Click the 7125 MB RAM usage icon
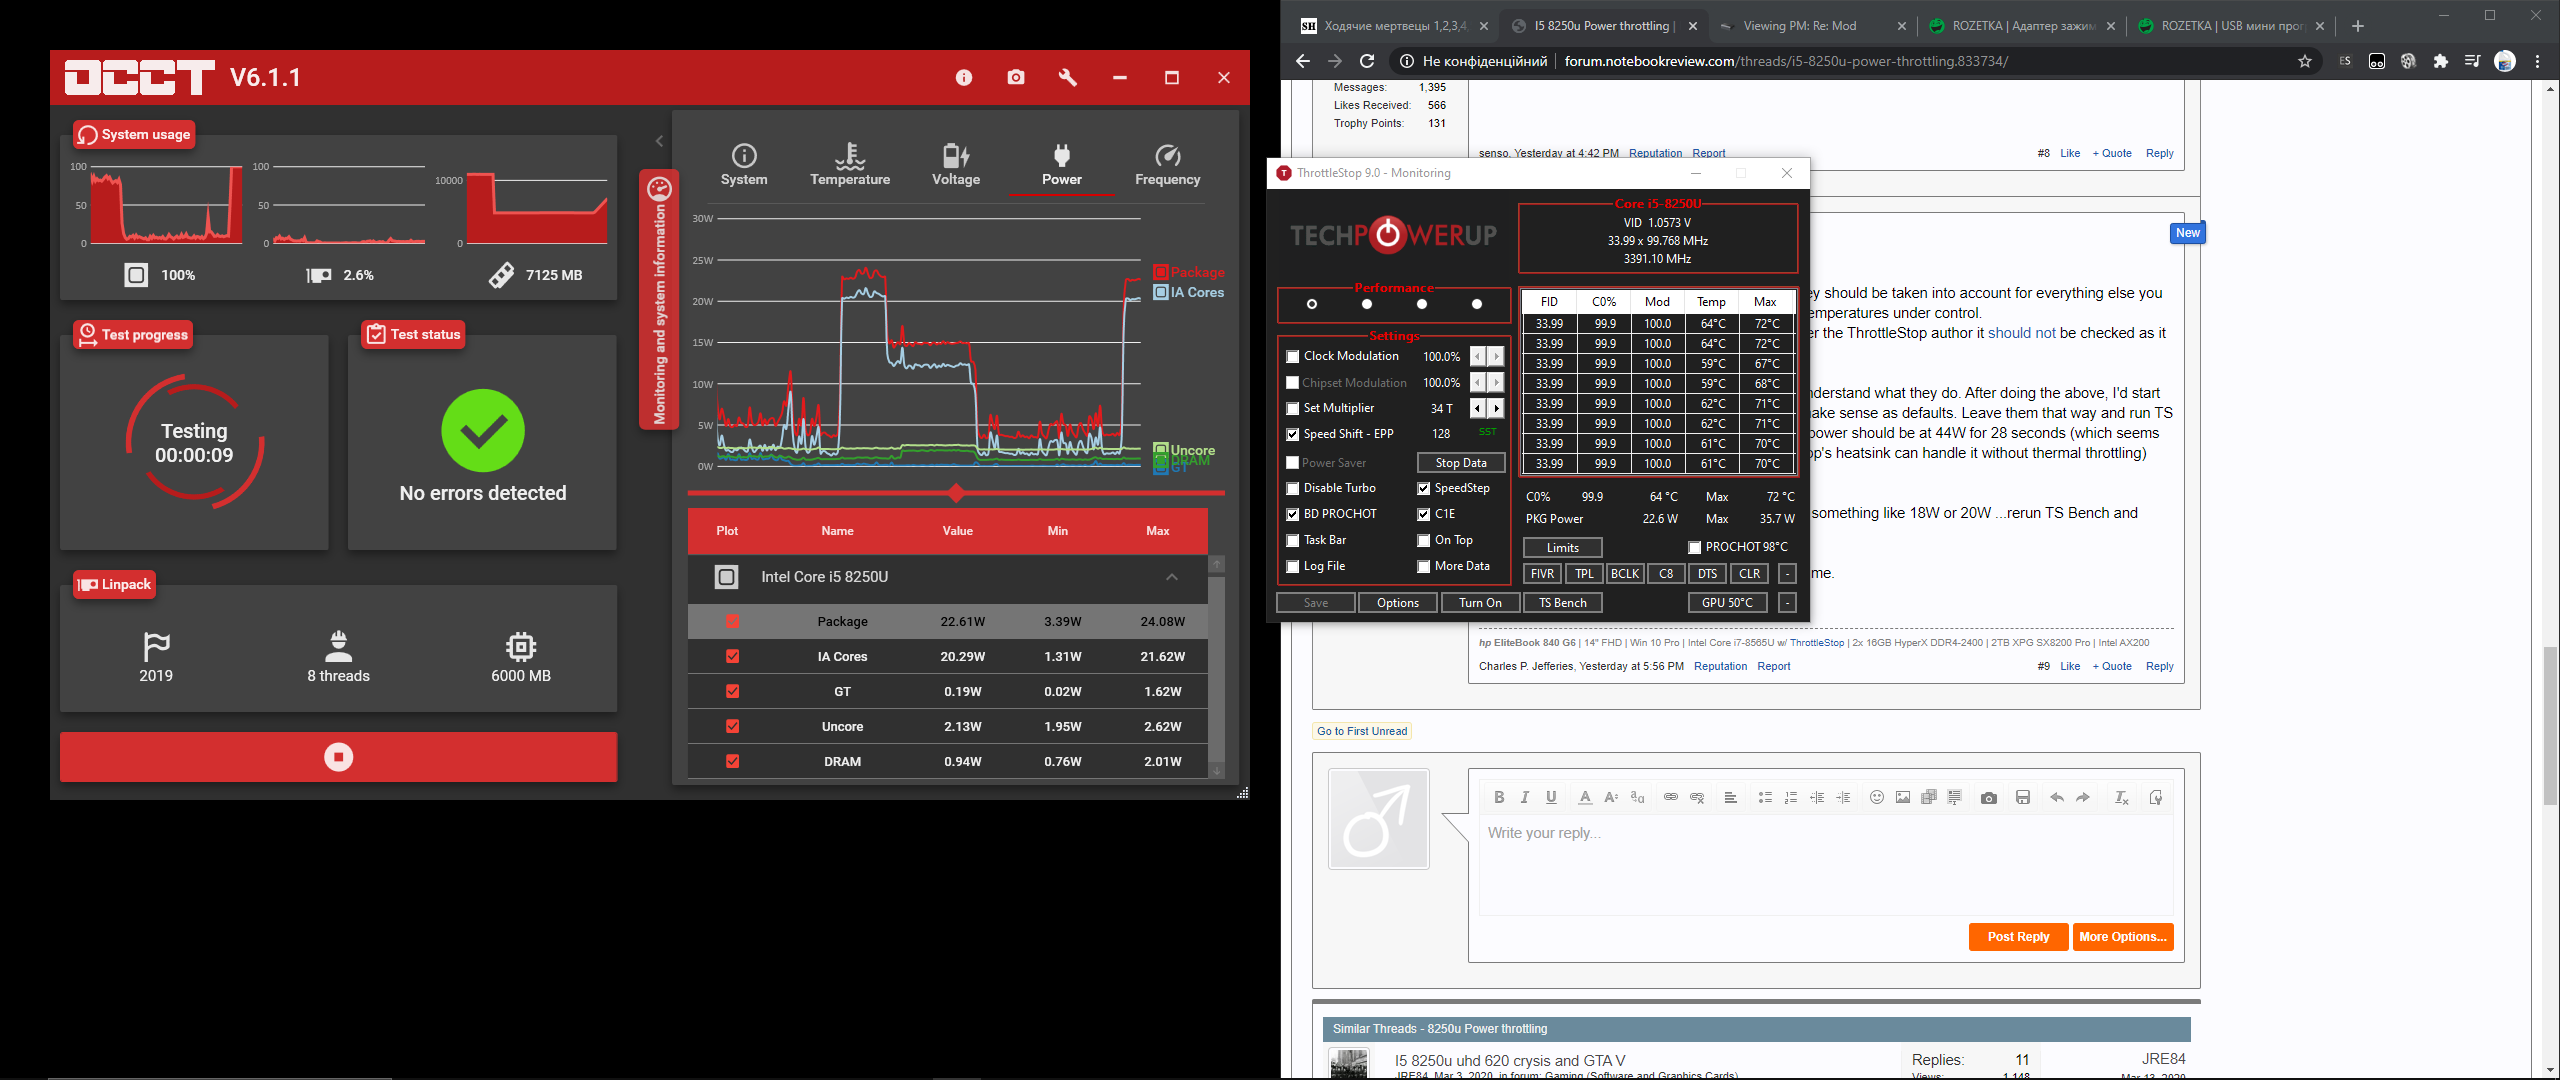 tap(501, 275)
